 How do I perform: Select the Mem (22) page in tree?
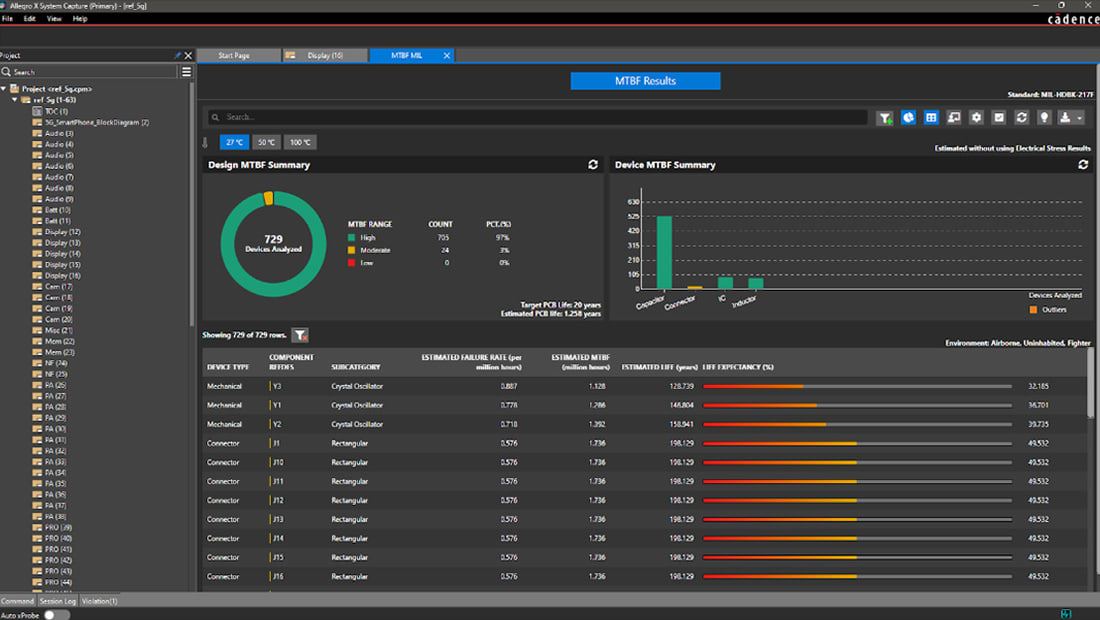60,342
